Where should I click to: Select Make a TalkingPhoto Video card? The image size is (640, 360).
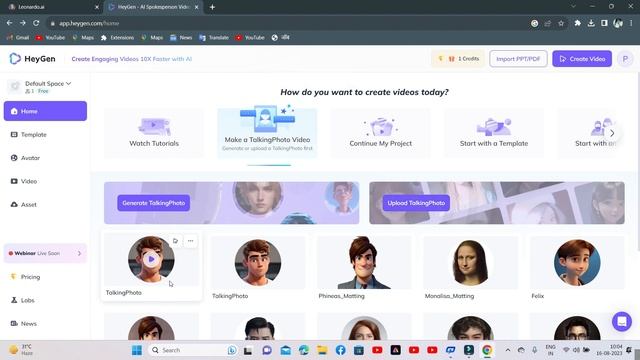tap(267, 133)
